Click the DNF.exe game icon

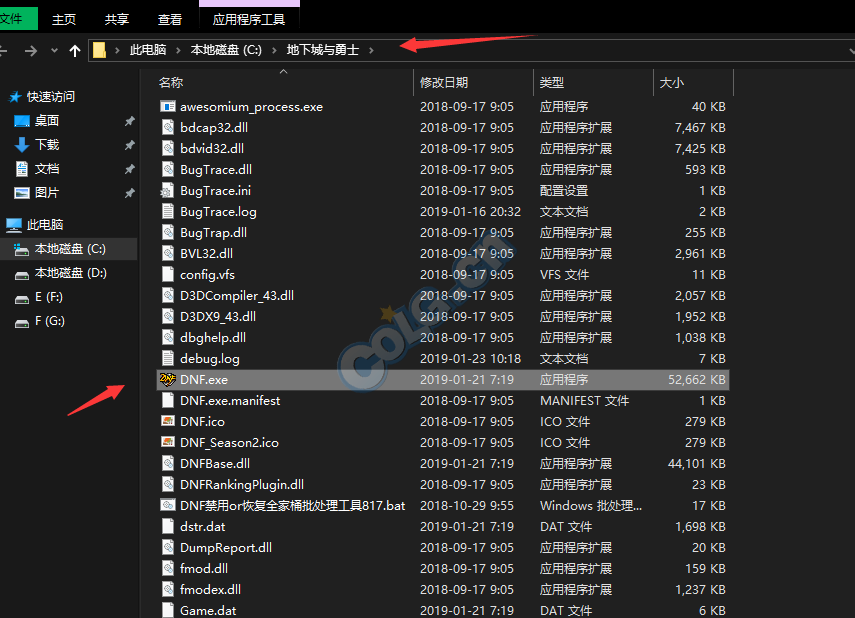click(167, 379)
